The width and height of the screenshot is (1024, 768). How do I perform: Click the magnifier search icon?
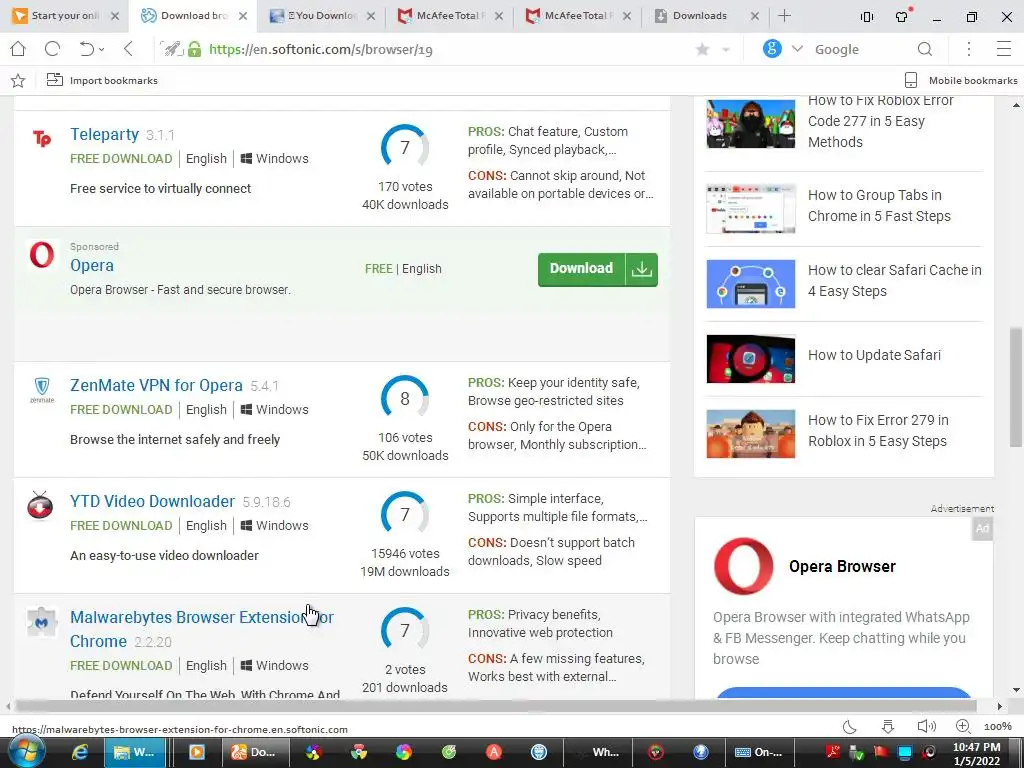(925, 49)
